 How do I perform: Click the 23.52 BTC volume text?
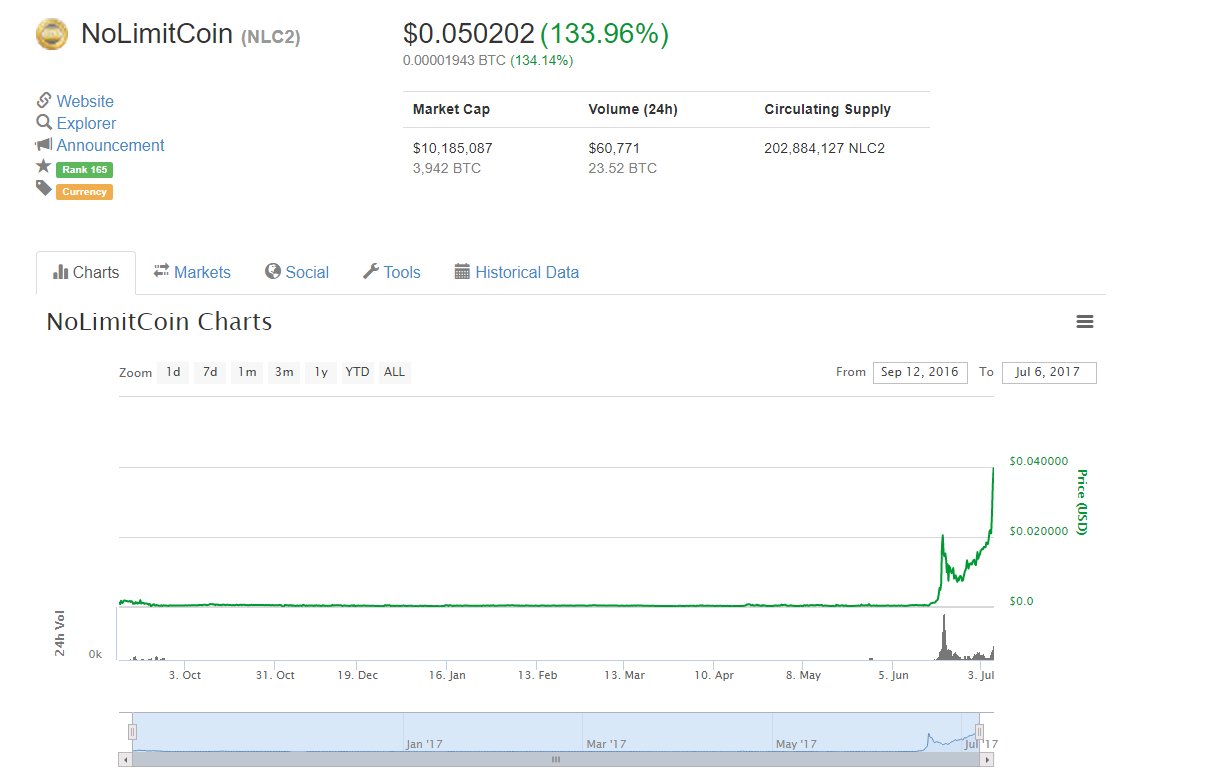click(623, 168)
